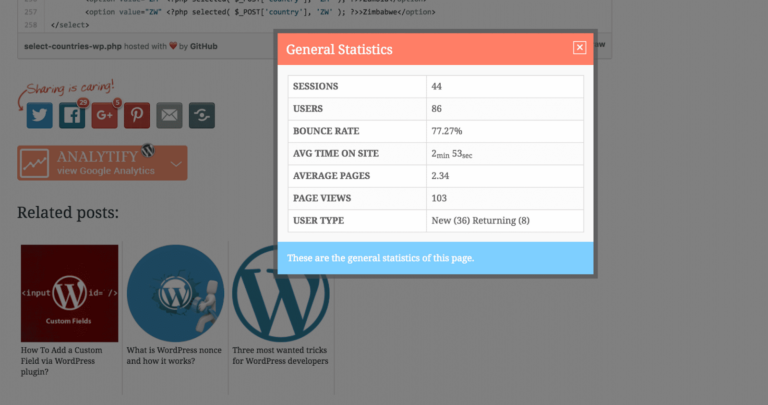Image resolution: width=768 pixels, height=405 pixels.
Task: Open 'What is WordPress nonce' post link
Action: 174,356
